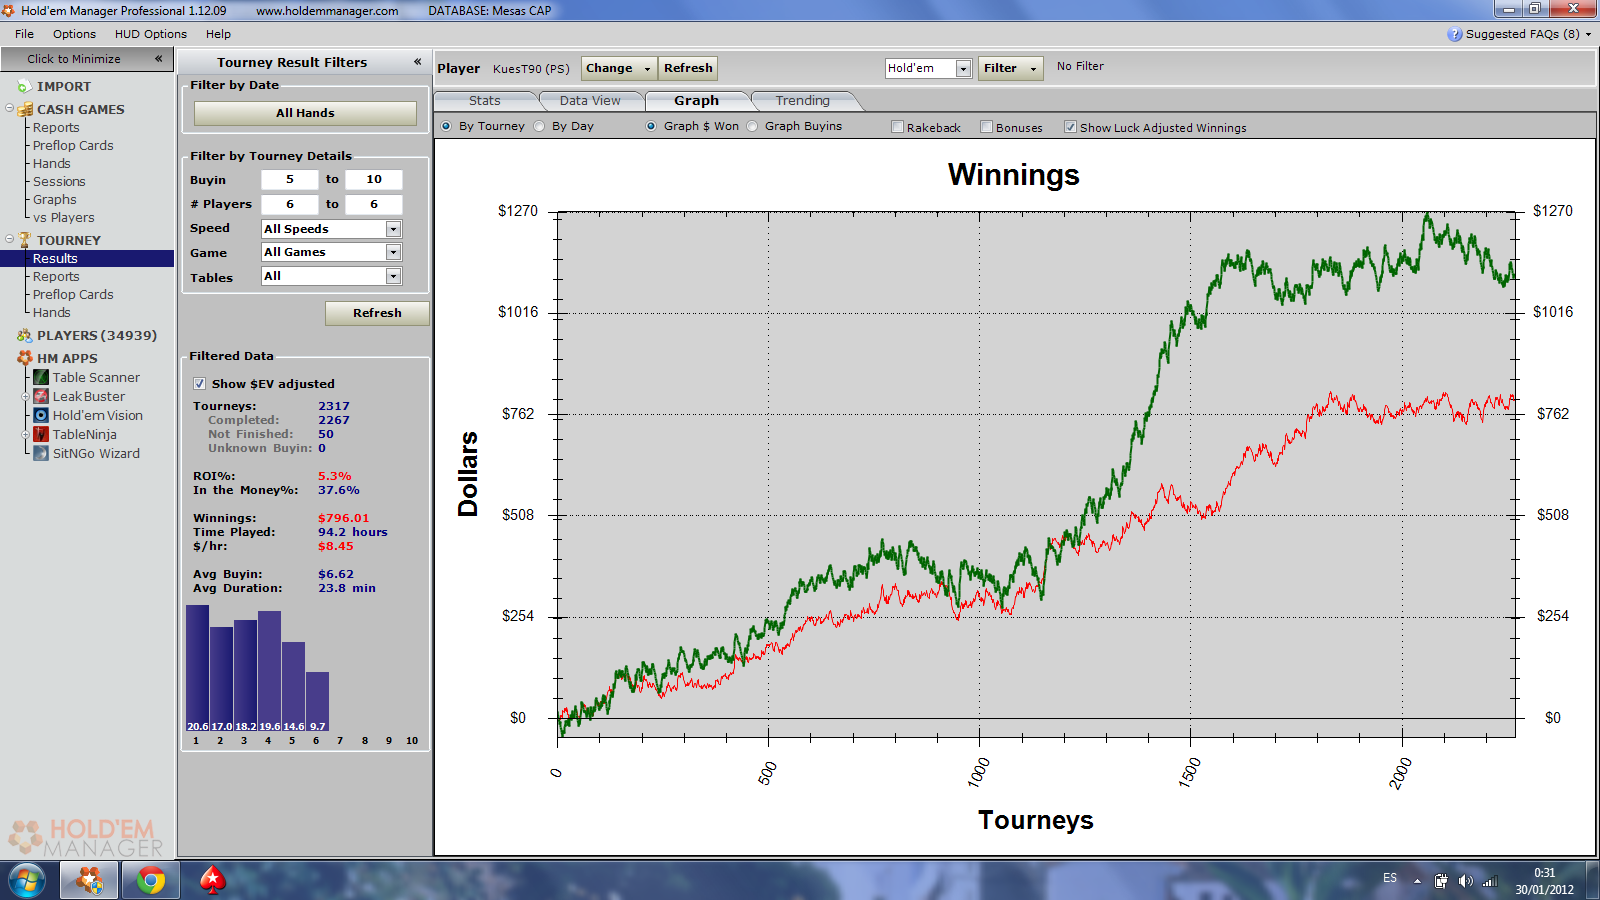Collapse sidebar with Click to Minimize arrow
The width and height of the screenshot is (1600, 900).
158,59
